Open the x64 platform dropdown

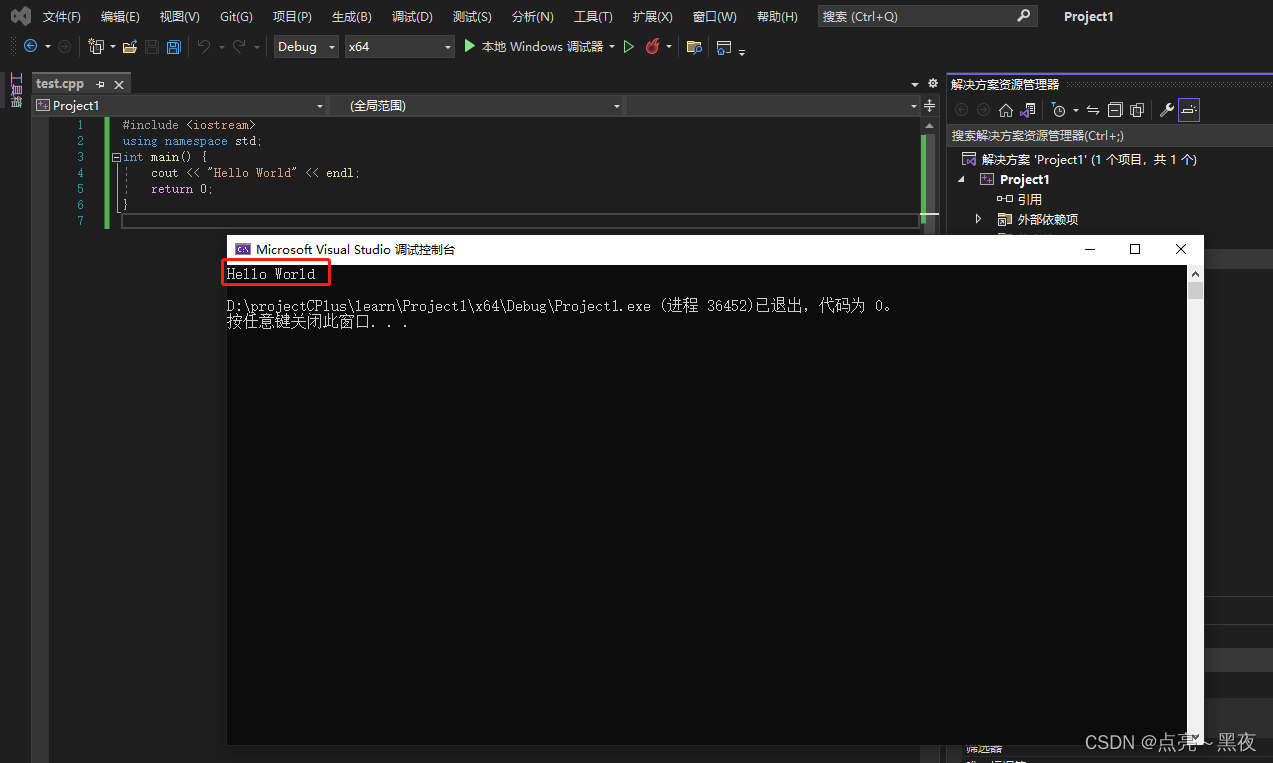click(399, 47)
